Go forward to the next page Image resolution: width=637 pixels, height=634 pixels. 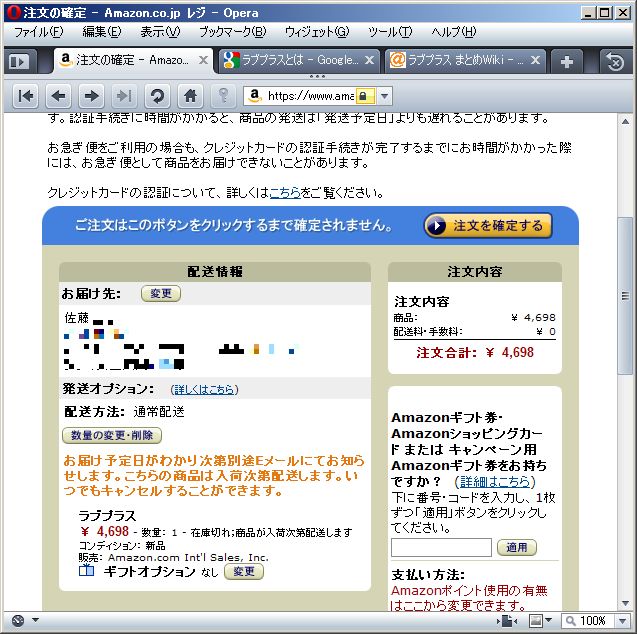point(91,96)
